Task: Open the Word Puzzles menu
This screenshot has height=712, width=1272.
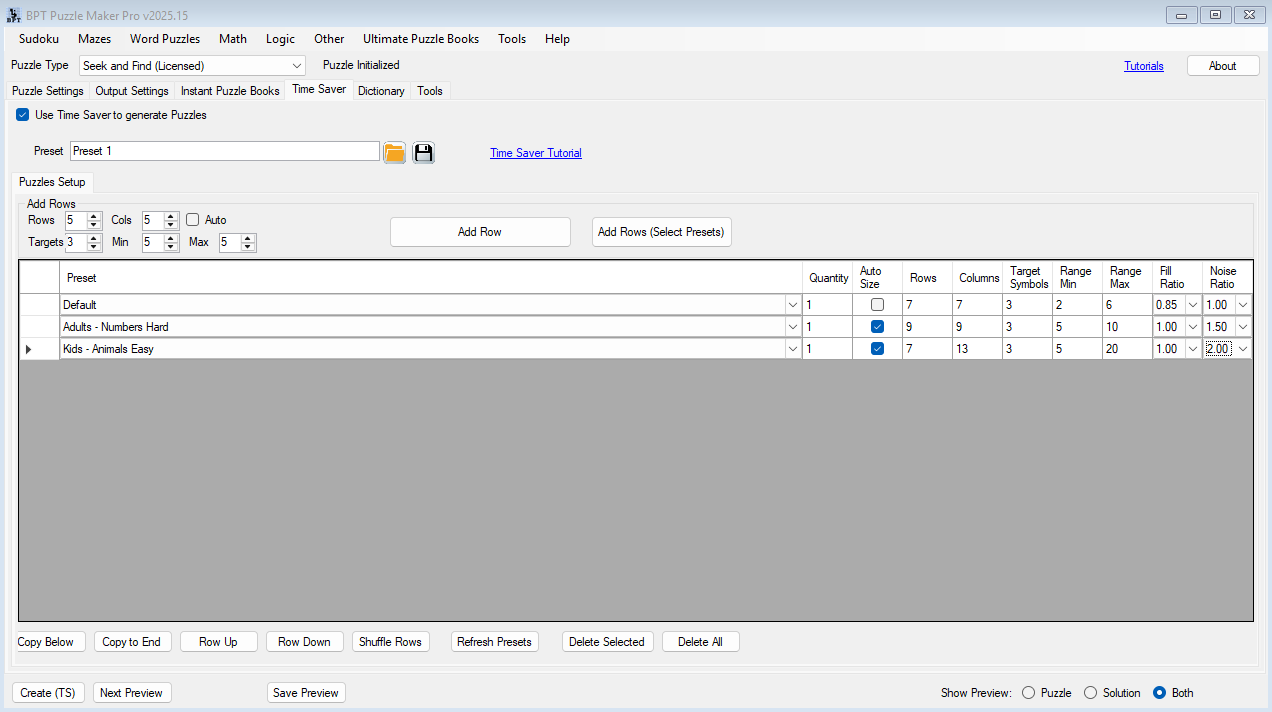Action: (165, 39)
